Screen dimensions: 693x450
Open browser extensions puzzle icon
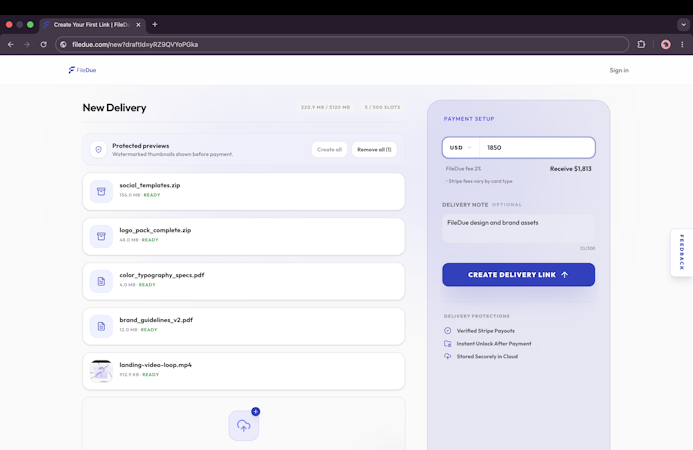641,44
